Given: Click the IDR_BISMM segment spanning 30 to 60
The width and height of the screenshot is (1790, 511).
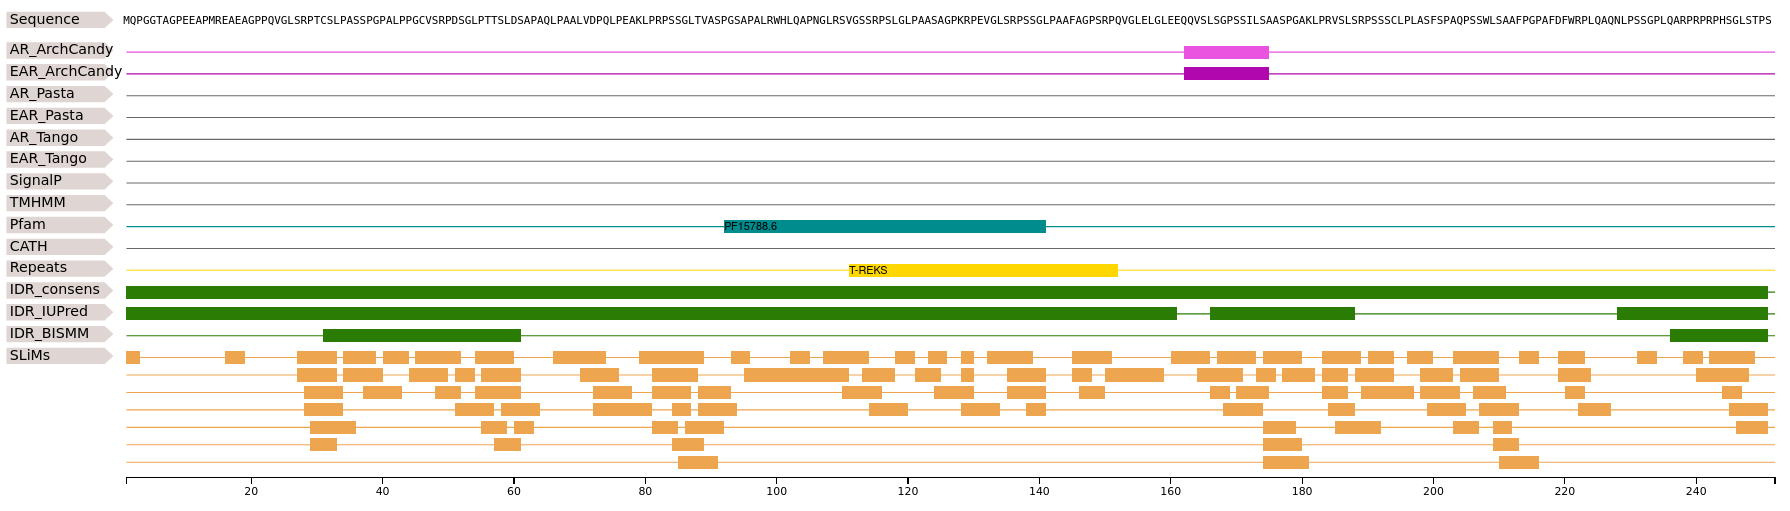Looking at the screenshot, I should [x=422, y=335].
